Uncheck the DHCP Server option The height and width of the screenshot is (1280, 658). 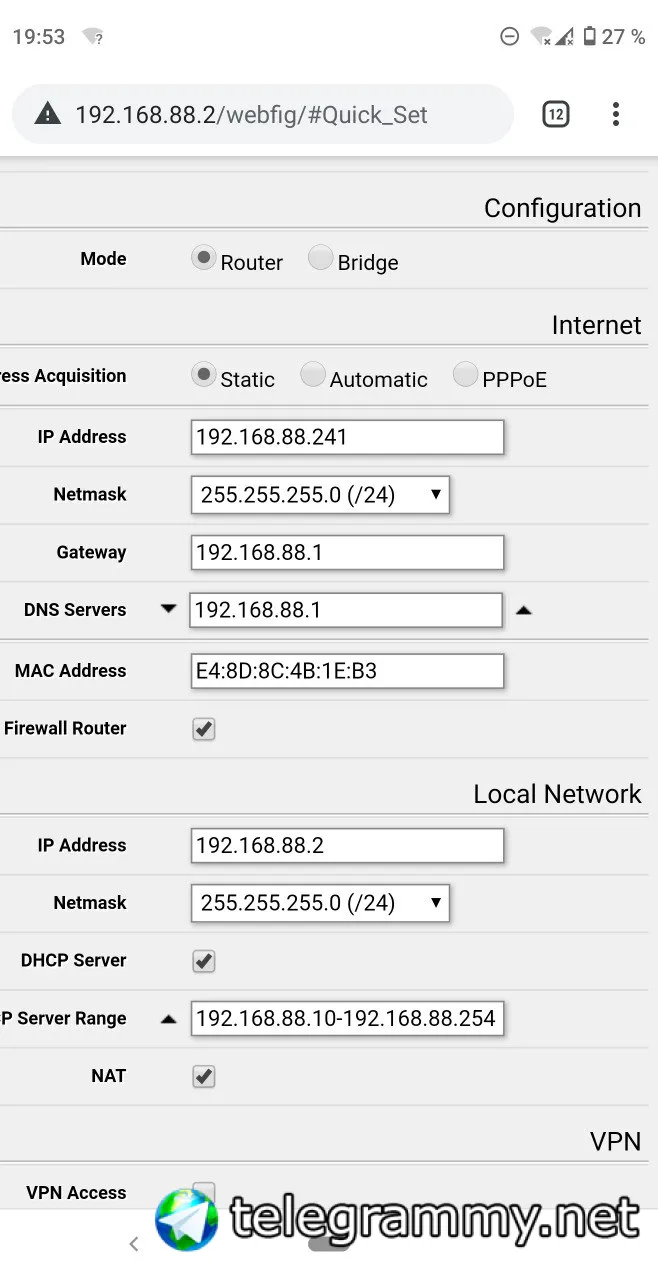(x=204, y=961)
